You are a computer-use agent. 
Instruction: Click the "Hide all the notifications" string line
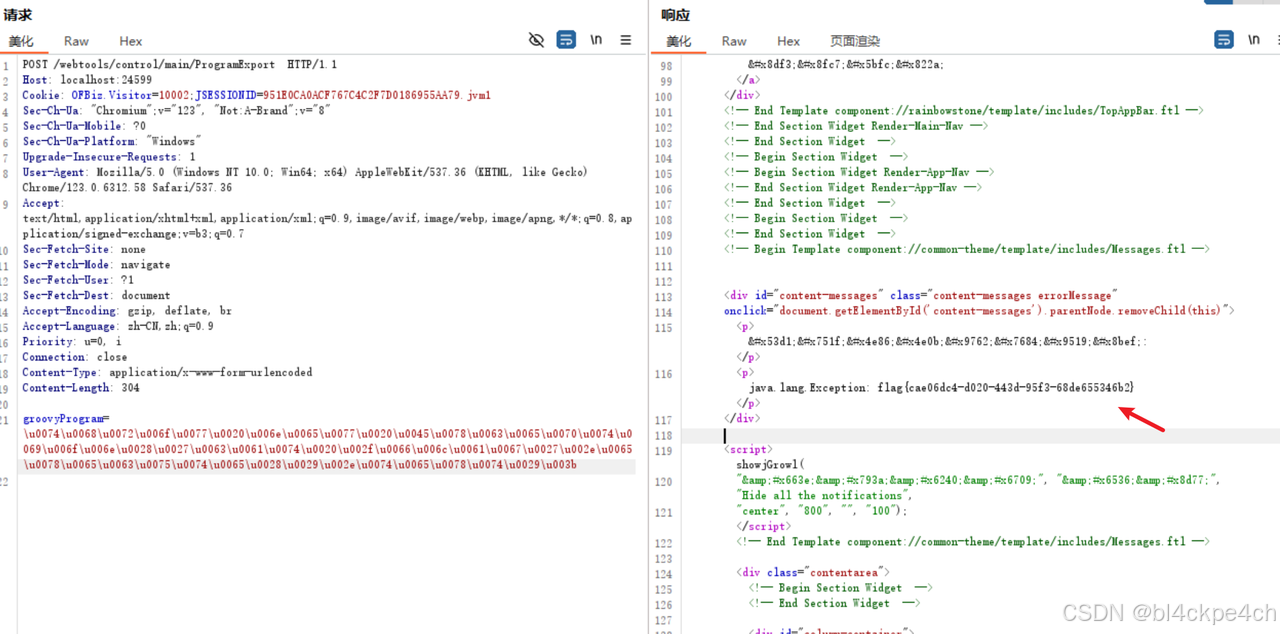pos(825,495)
